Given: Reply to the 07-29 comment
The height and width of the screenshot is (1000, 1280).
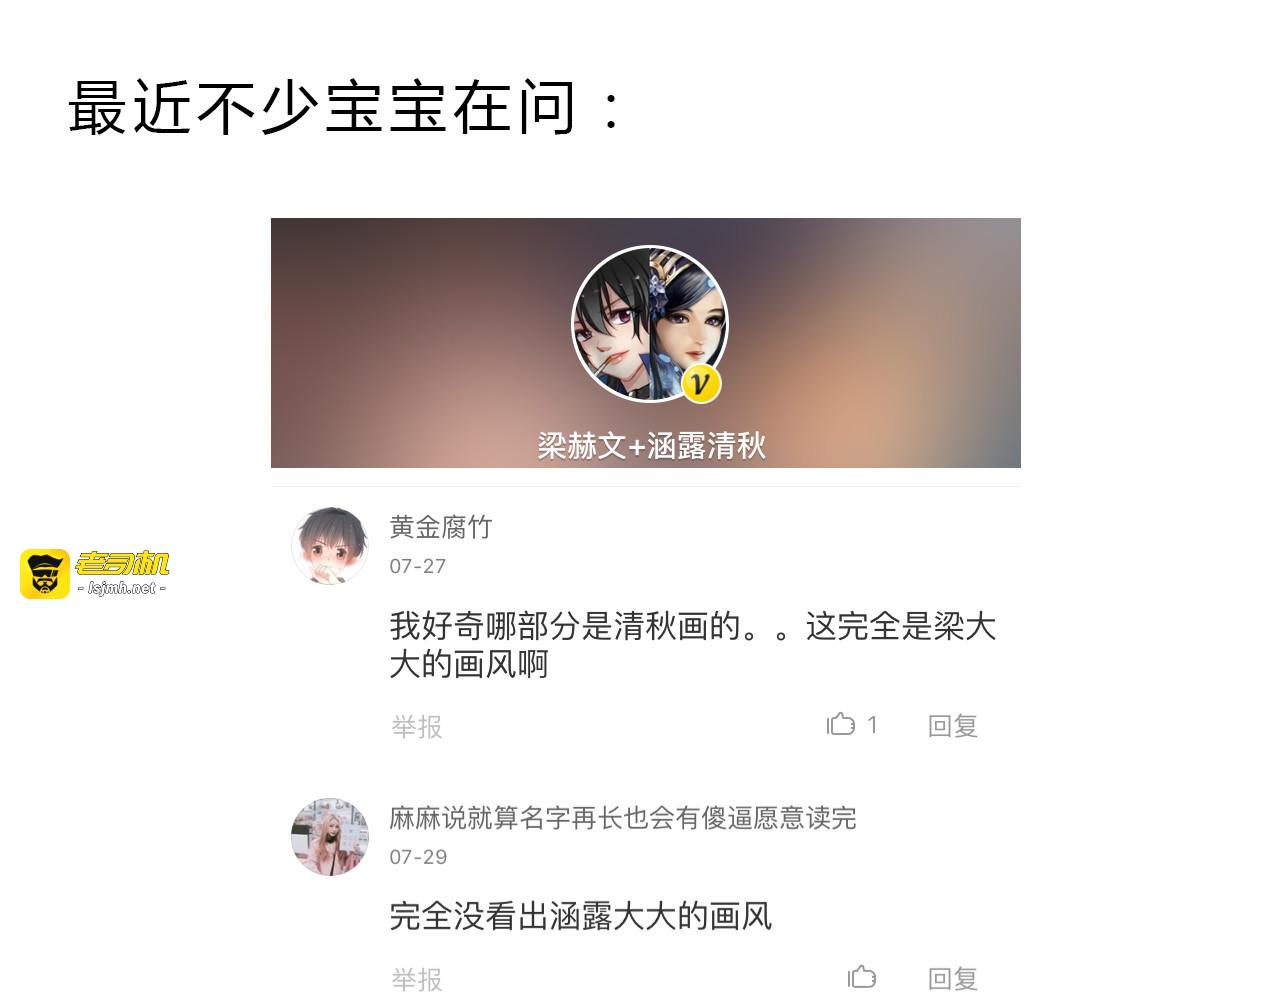Looking at the screenshot, I should (952, 978).
